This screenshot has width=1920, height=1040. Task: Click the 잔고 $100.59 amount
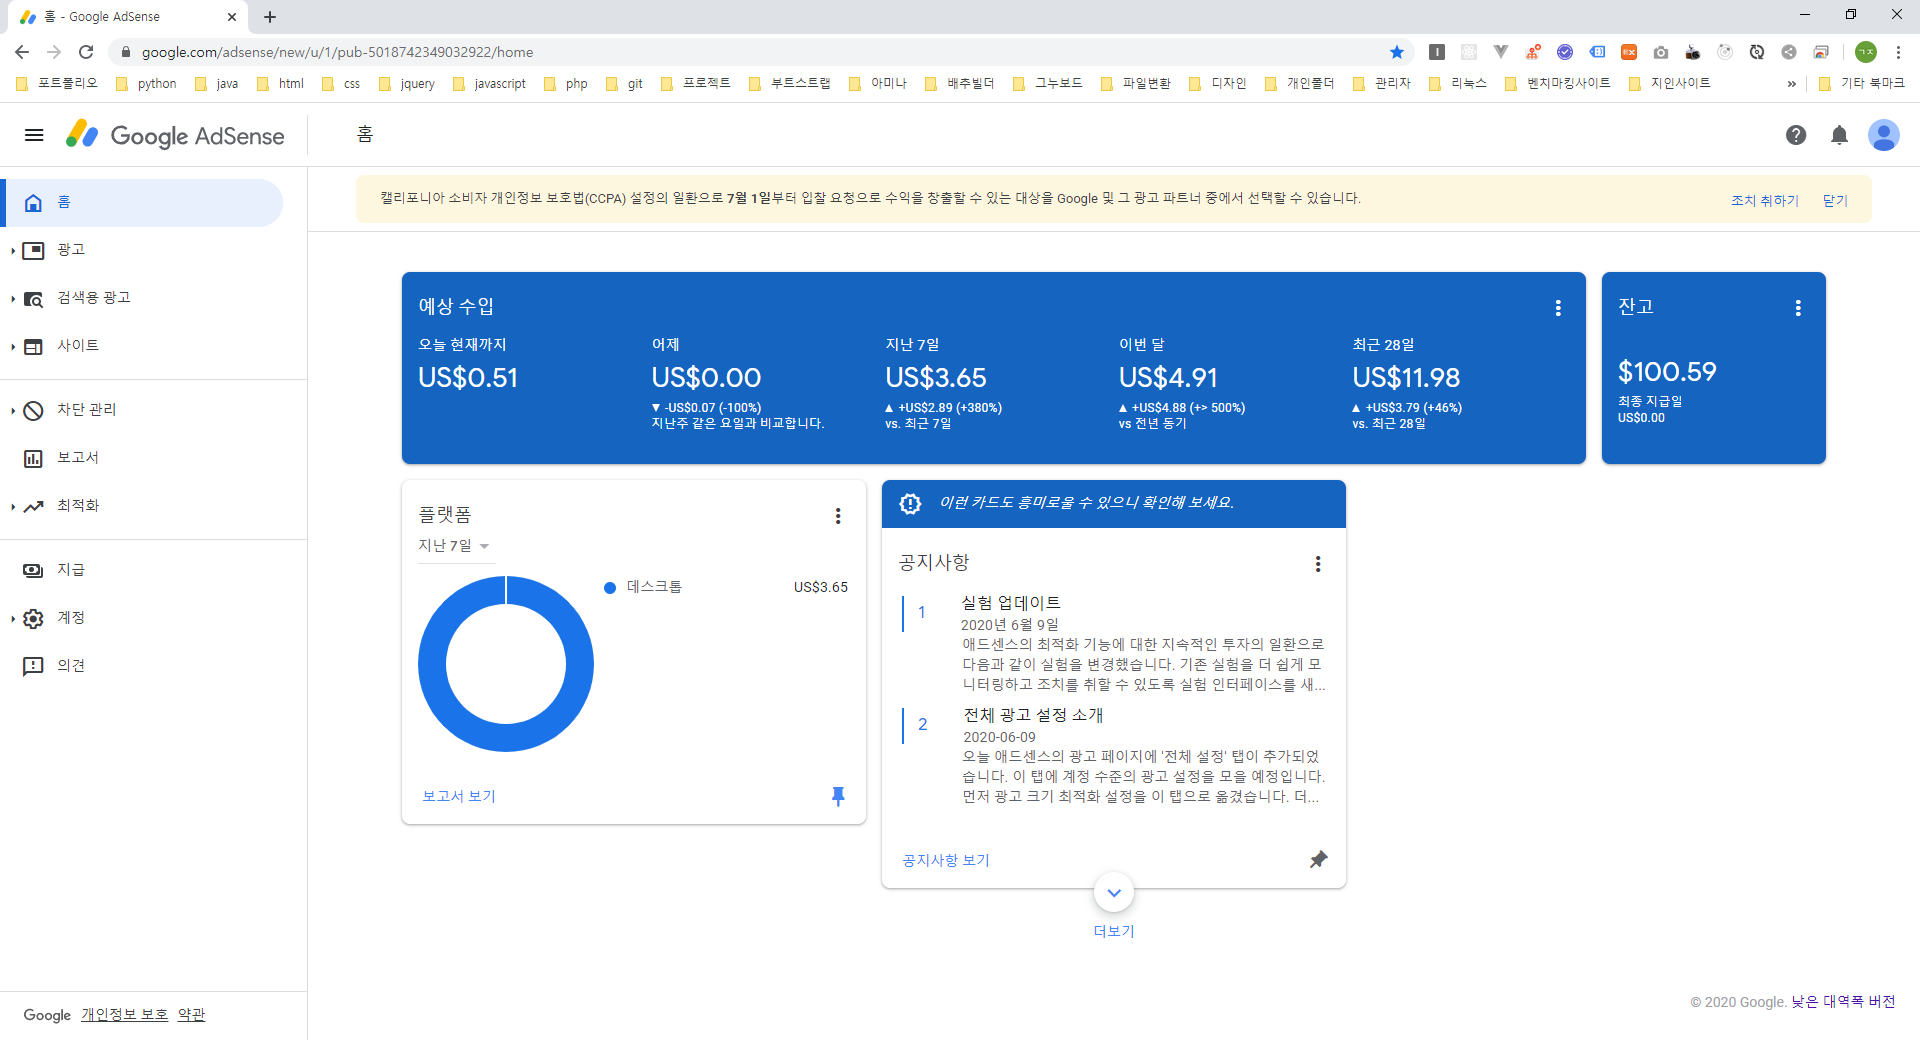[1667, 372]
